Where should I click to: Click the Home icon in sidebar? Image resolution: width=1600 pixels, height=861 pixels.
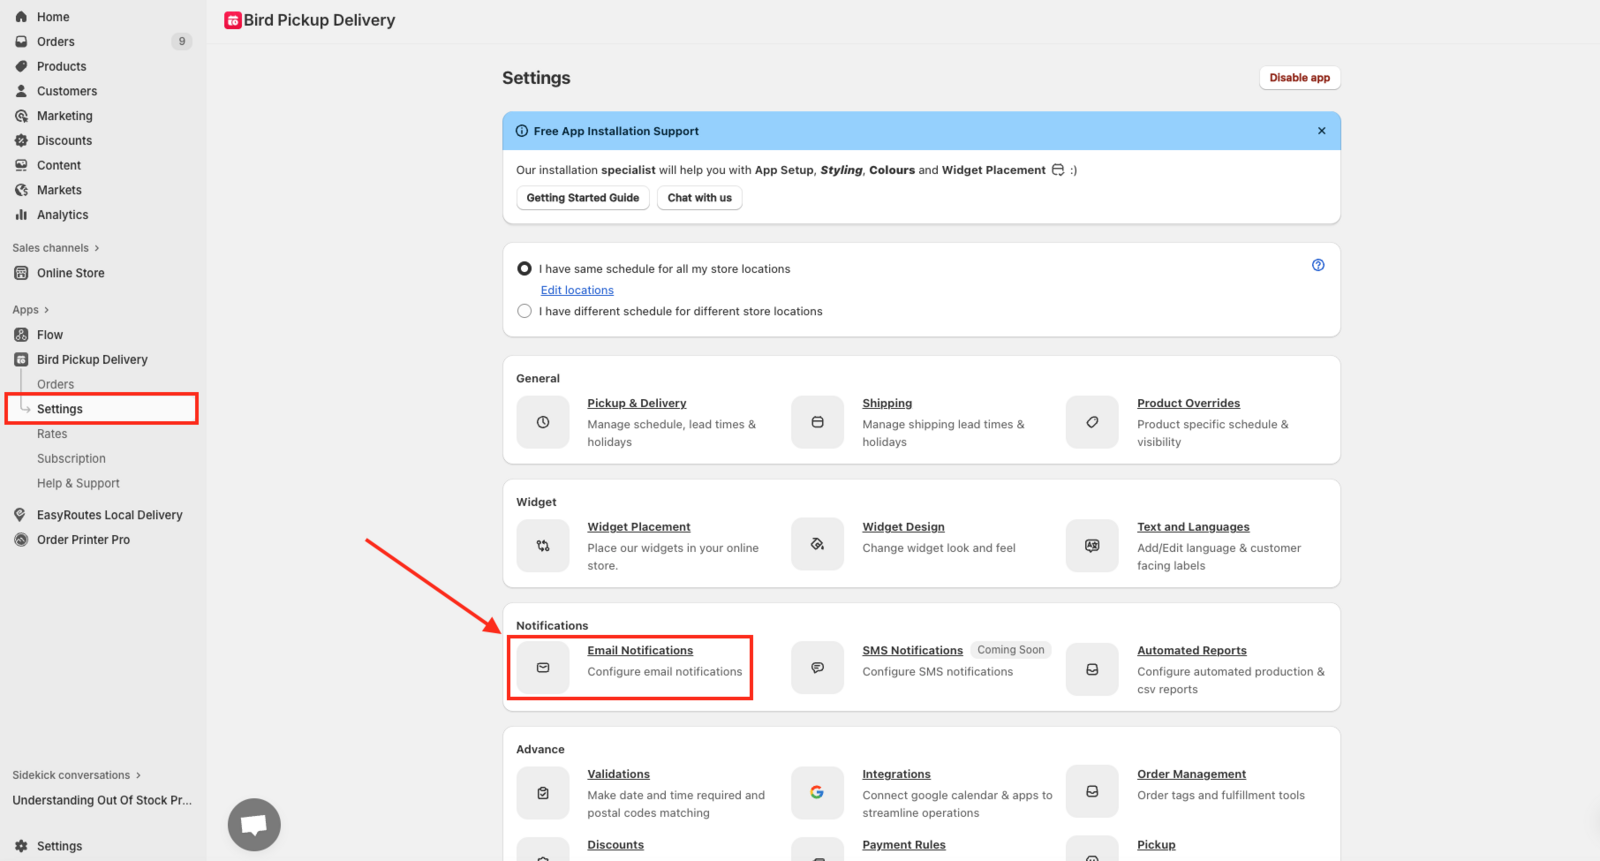(x=21, y=17)
